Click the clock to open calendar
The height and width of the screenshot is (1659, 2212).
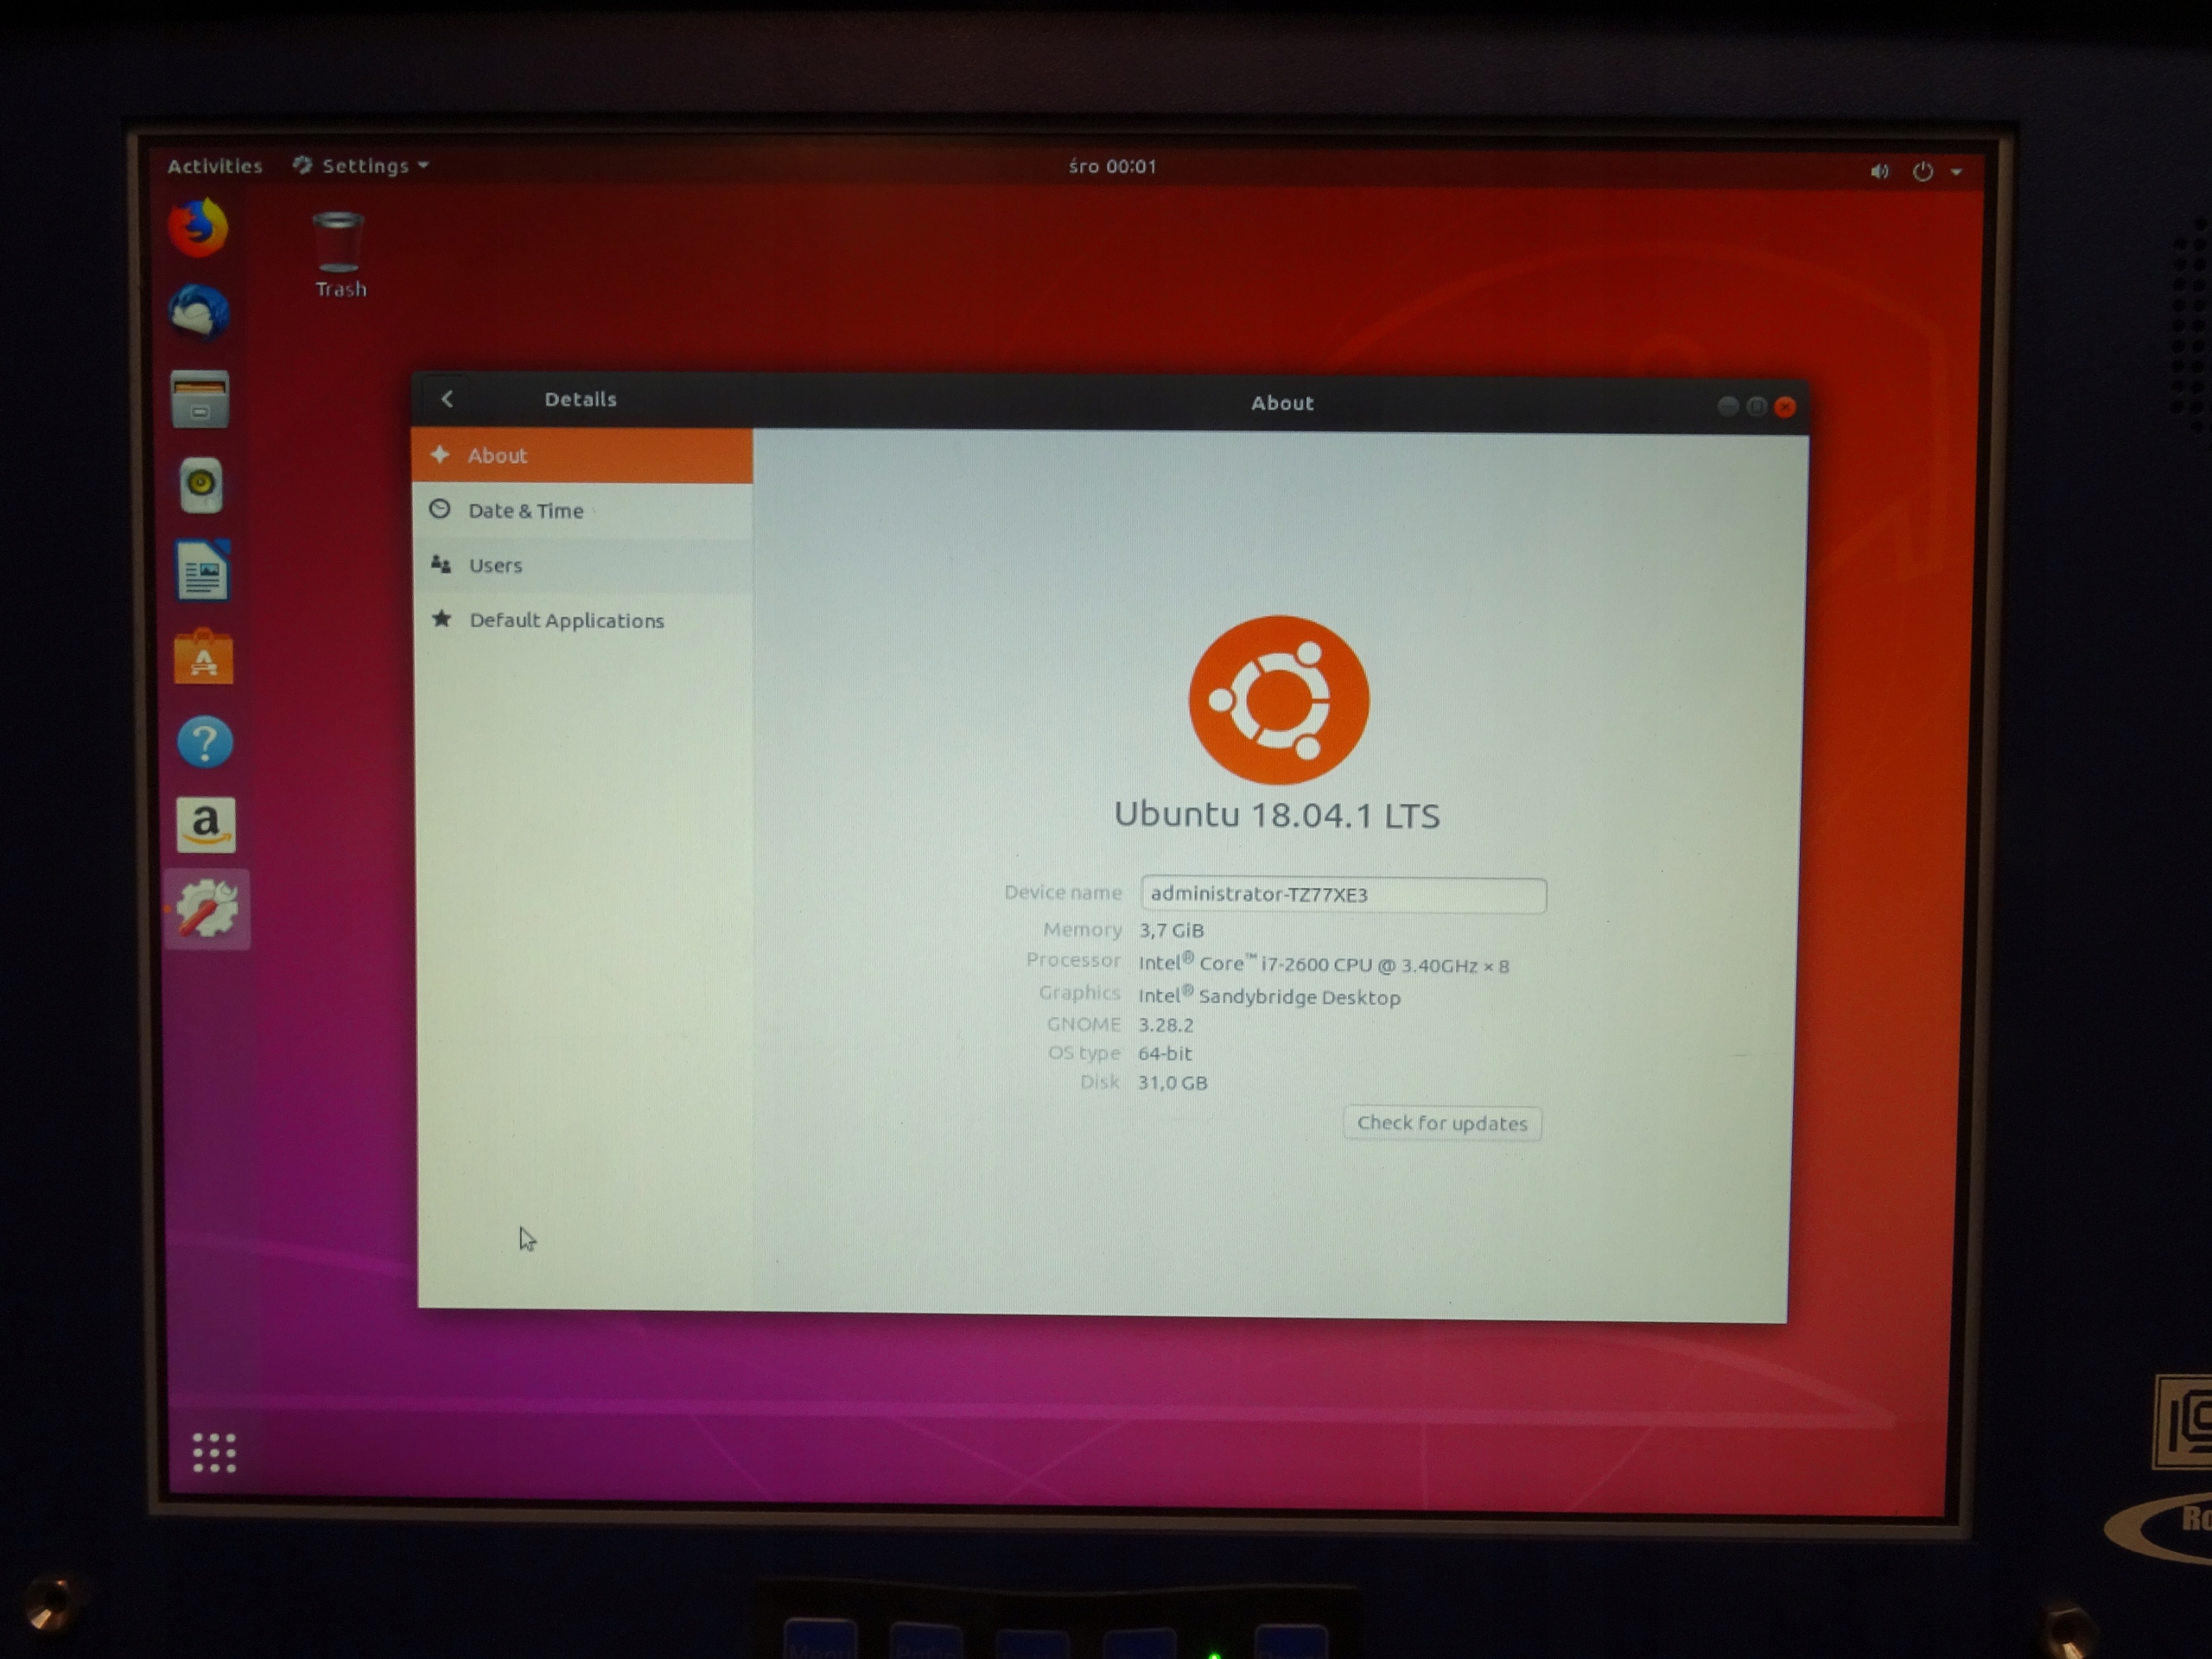(1112, 166)
